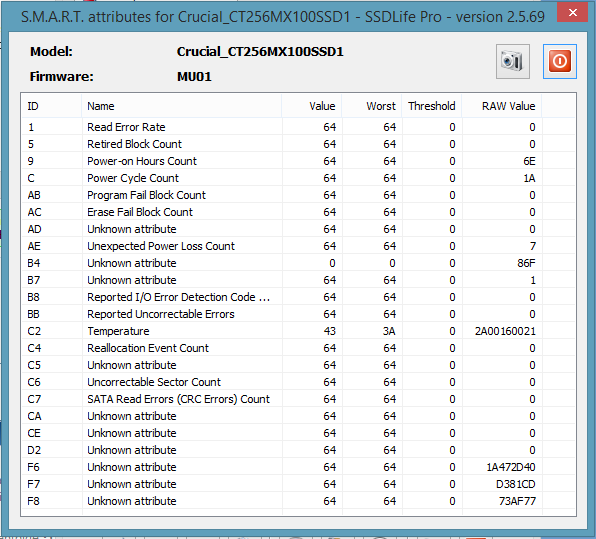Image resolution: width=596 pixels, height=539 pixels.
Task: Take a screenshot with the camera icon
Action: [x=512, y=61]
